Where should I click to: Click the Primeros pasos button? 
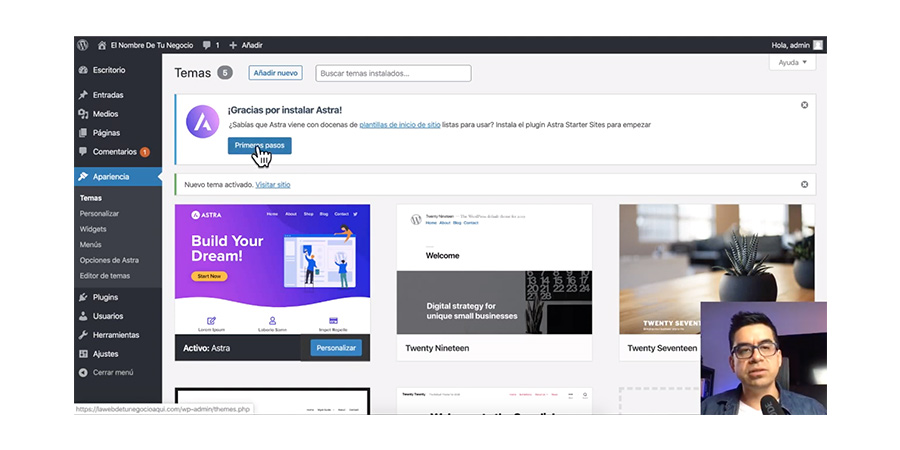tap(259, 146)
